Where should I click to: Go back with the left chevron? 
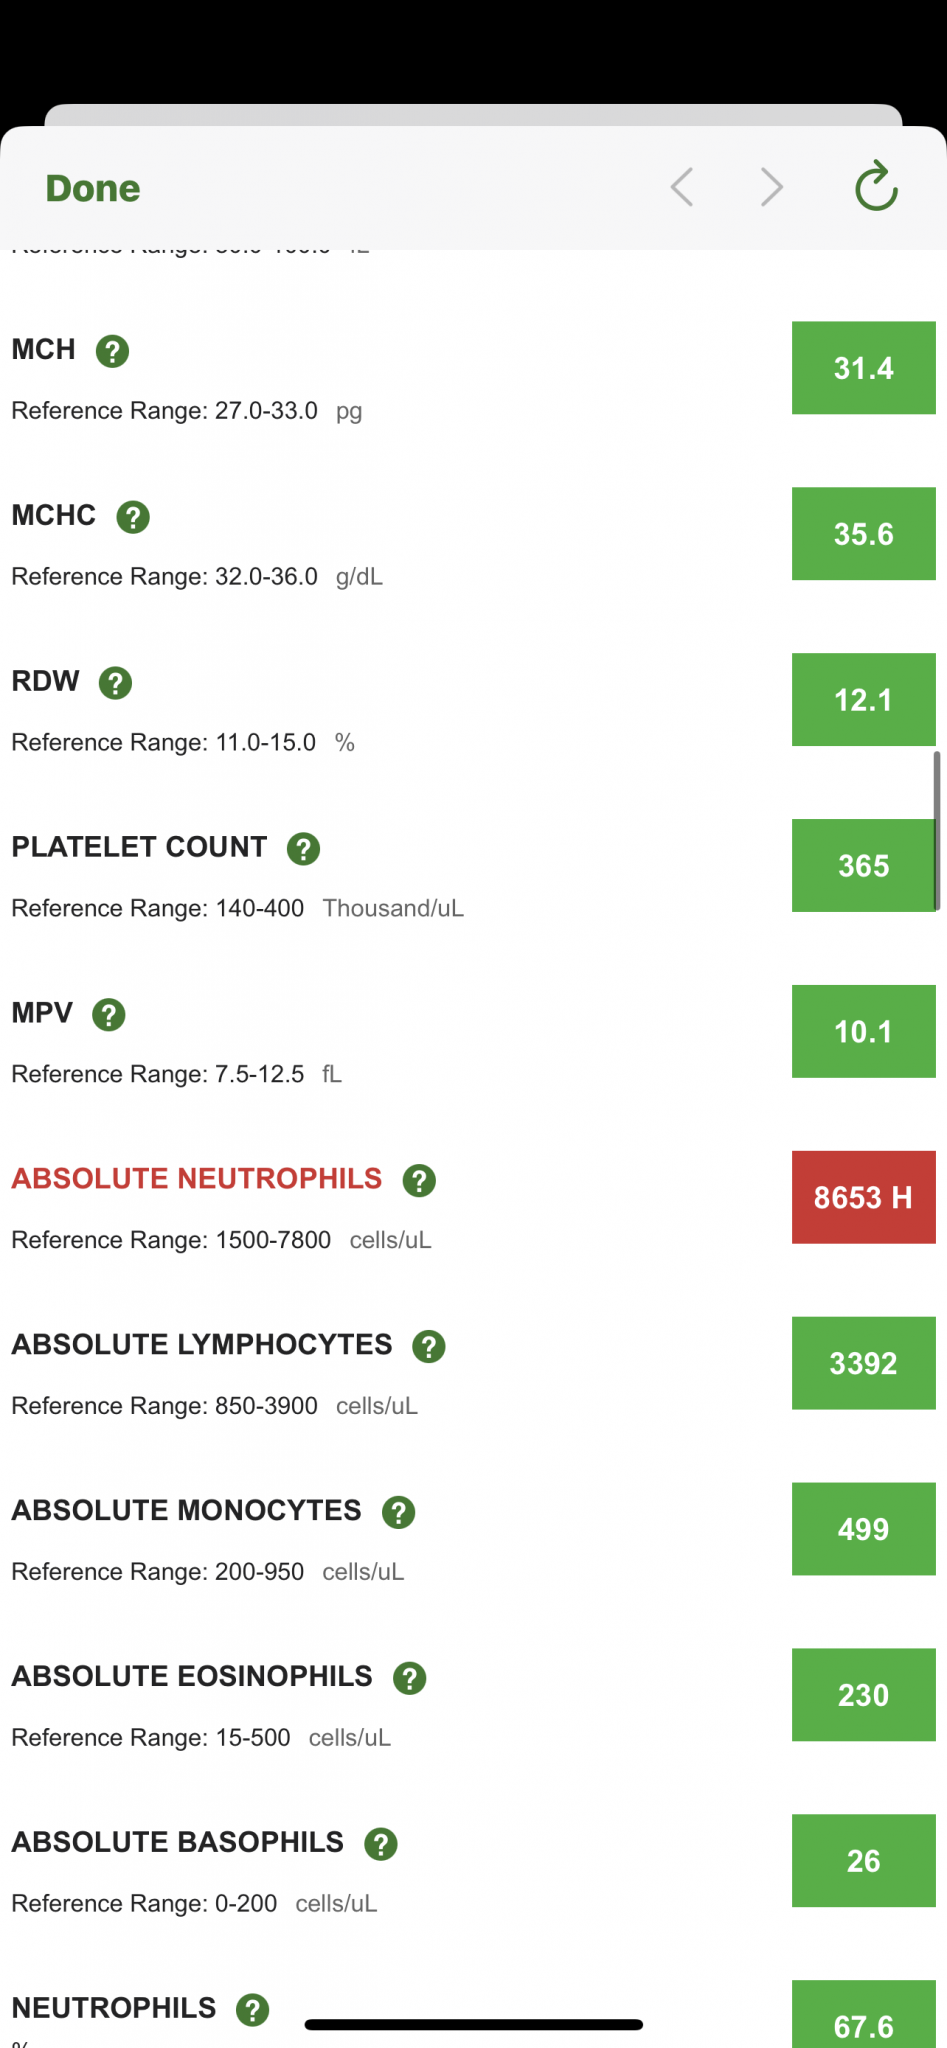click(x=682, y=187)
